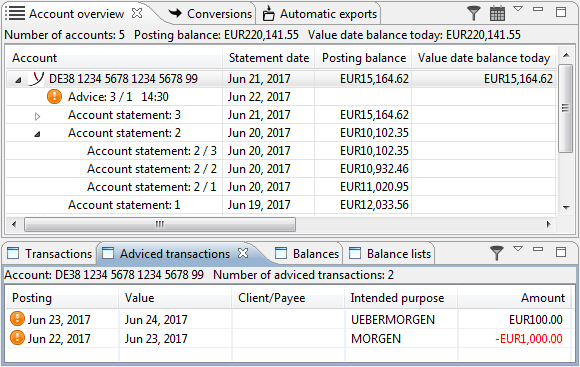Open view menu triangle in lower panel
The width and height of the screenshot is (580, 367).
(x=518, y=249)
